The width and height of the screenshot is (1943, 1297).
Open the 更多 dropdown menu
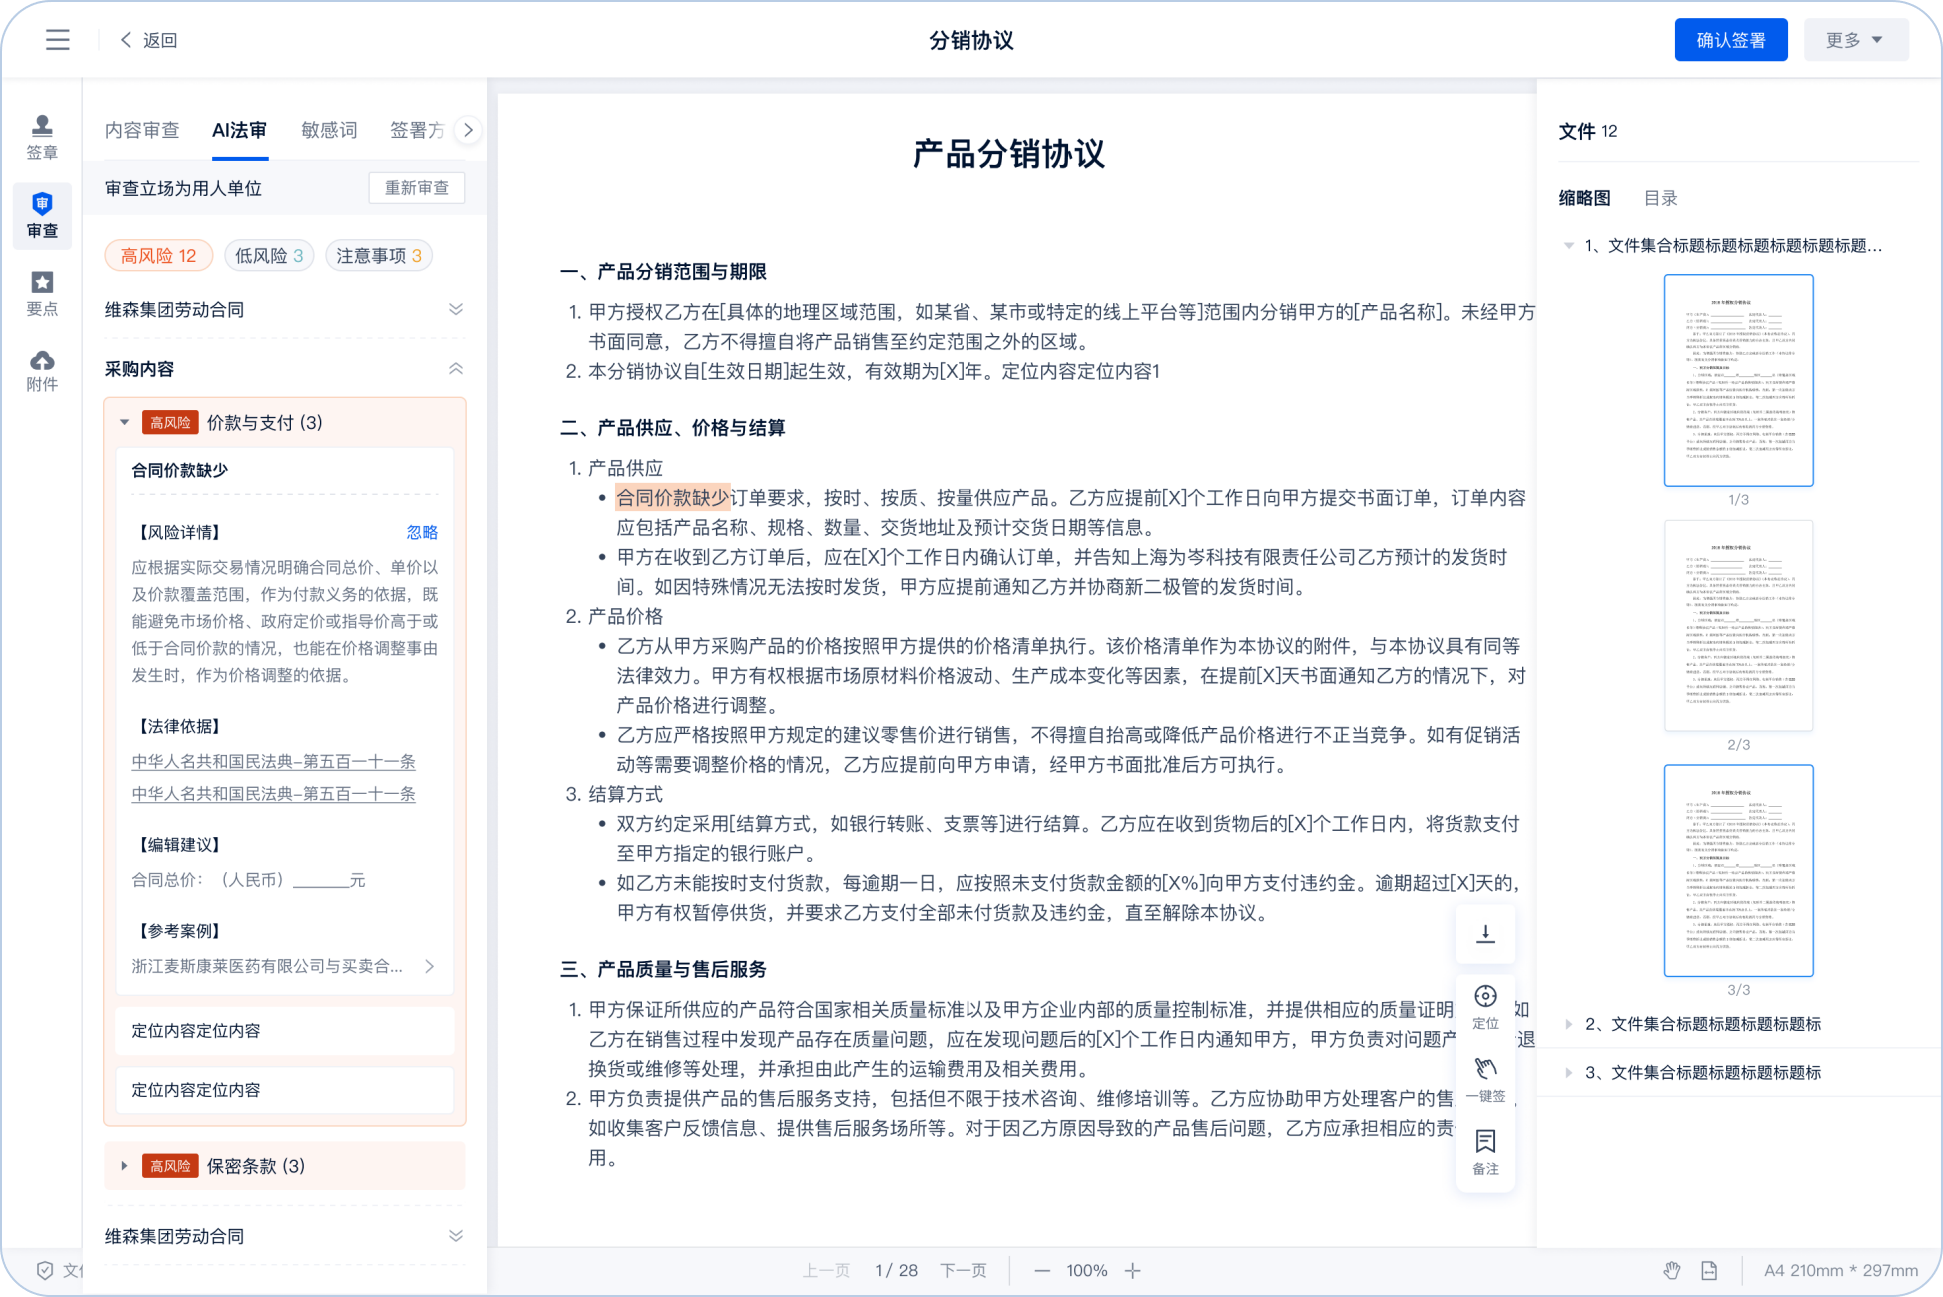1855,40
